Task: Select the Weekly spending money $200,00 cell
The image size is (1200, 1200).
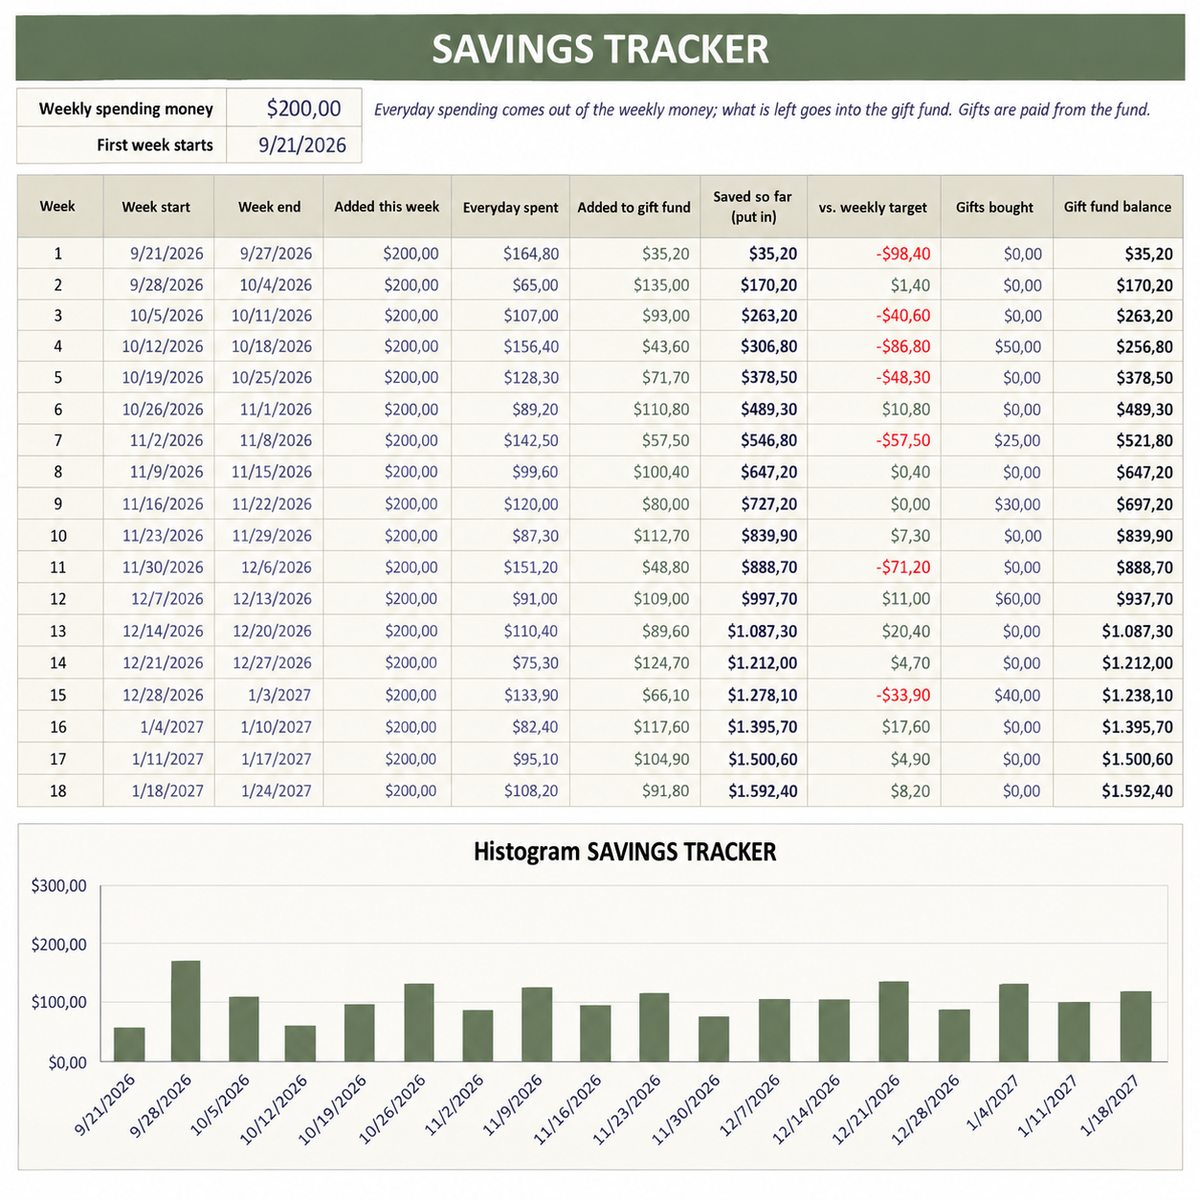Action: click(294, 108)
